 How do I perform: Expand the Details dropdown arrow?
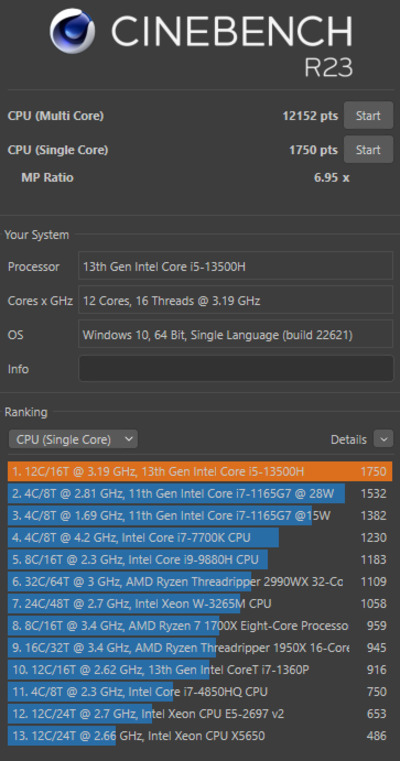coord(383,439)
